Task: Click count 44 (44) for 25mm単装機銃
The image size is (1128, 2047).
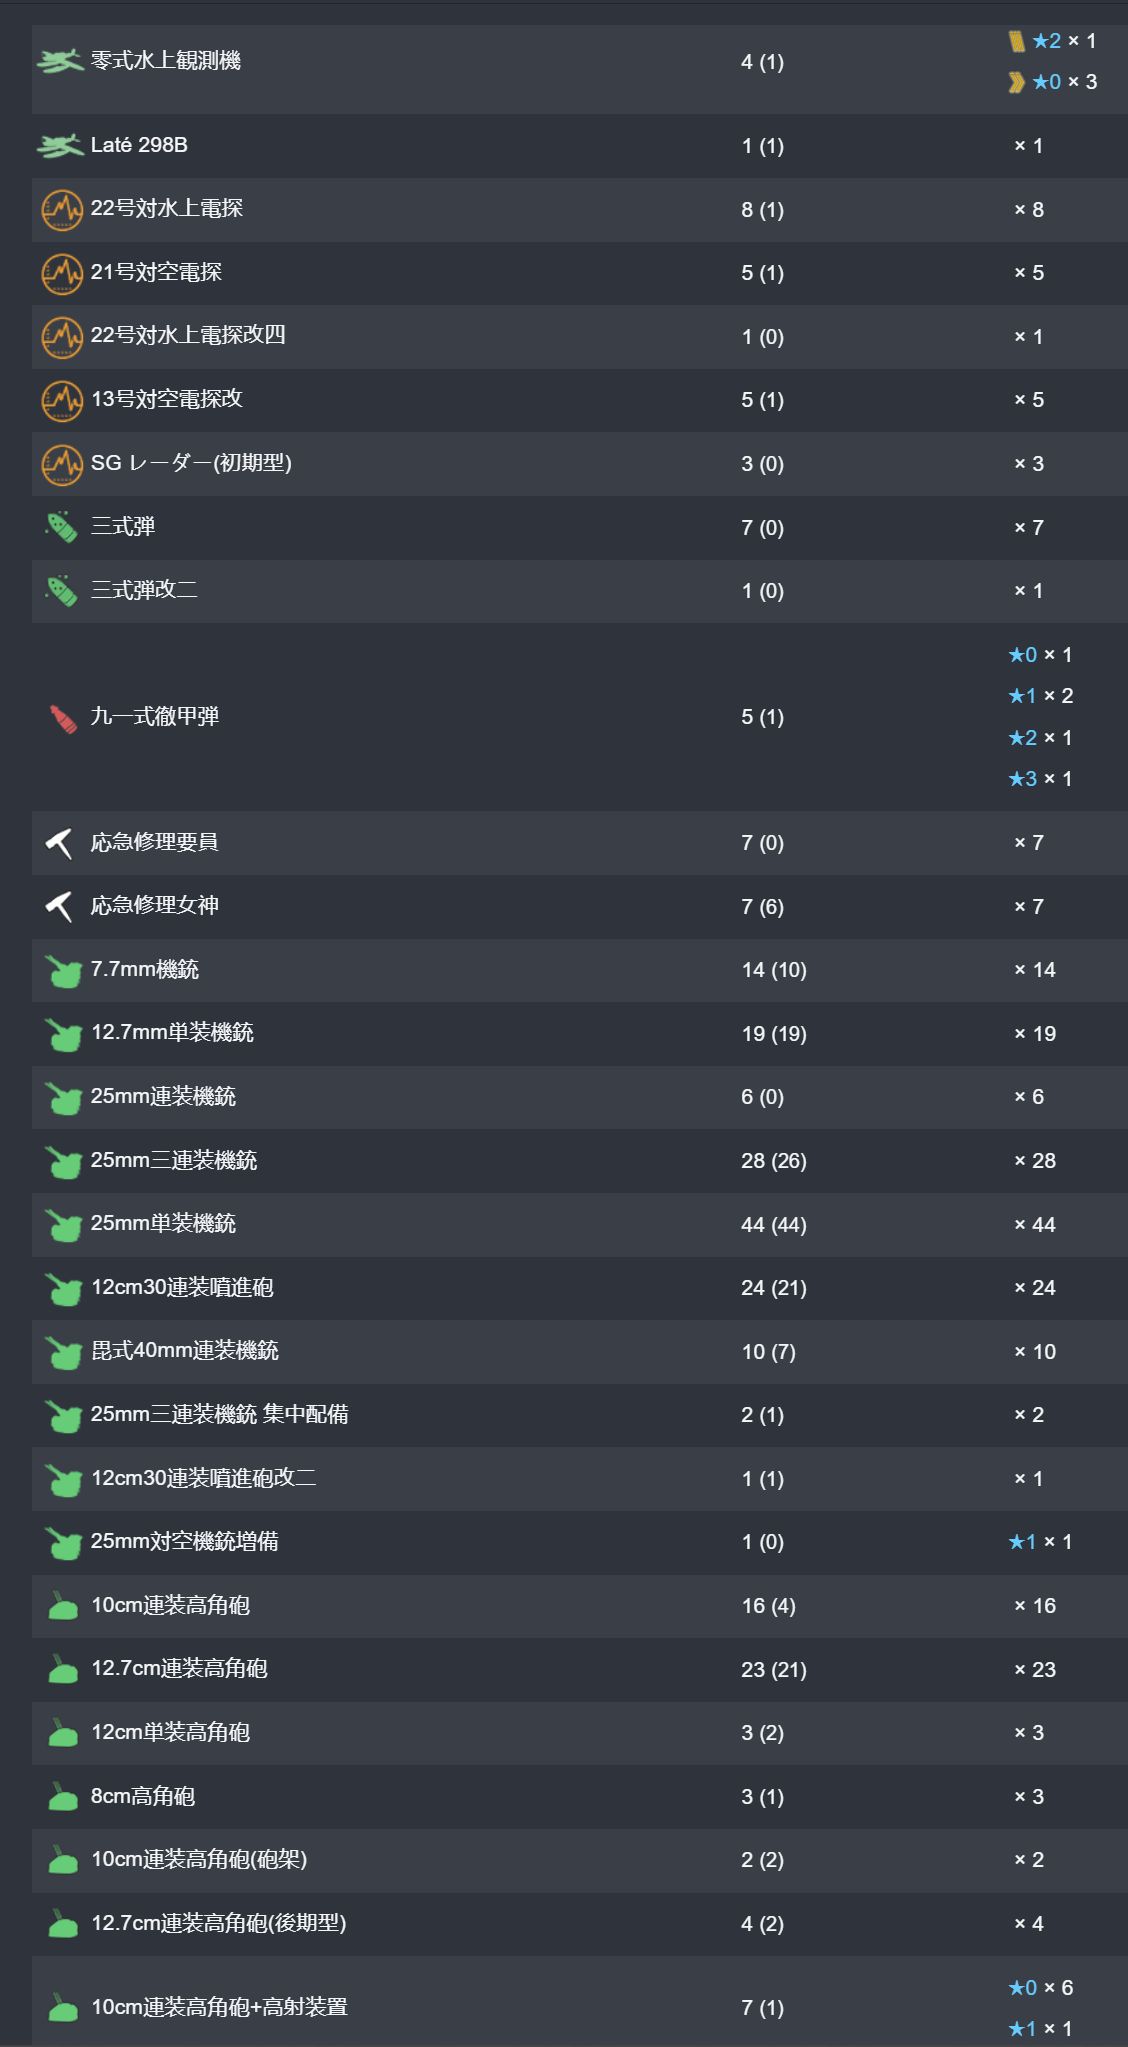Action: 773,1225
